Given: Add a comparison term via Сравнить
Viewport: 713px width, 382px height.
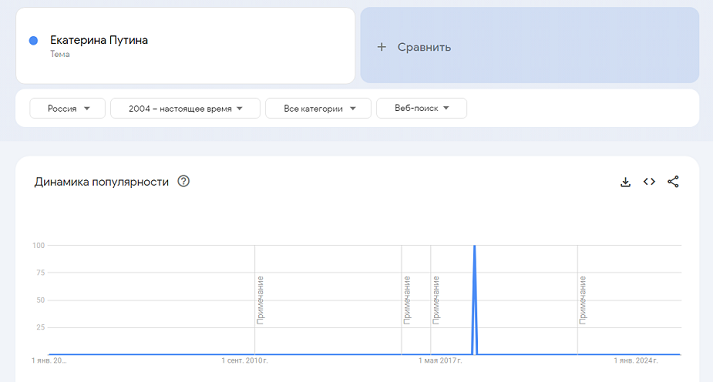Looking at the screenshot, I should (530, 45).
